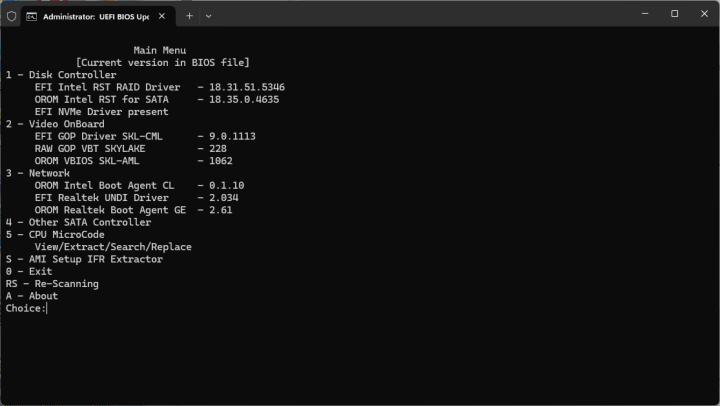720x406 pixels.
Task: Click version 9.0.1113
Action: coord(232,136)
